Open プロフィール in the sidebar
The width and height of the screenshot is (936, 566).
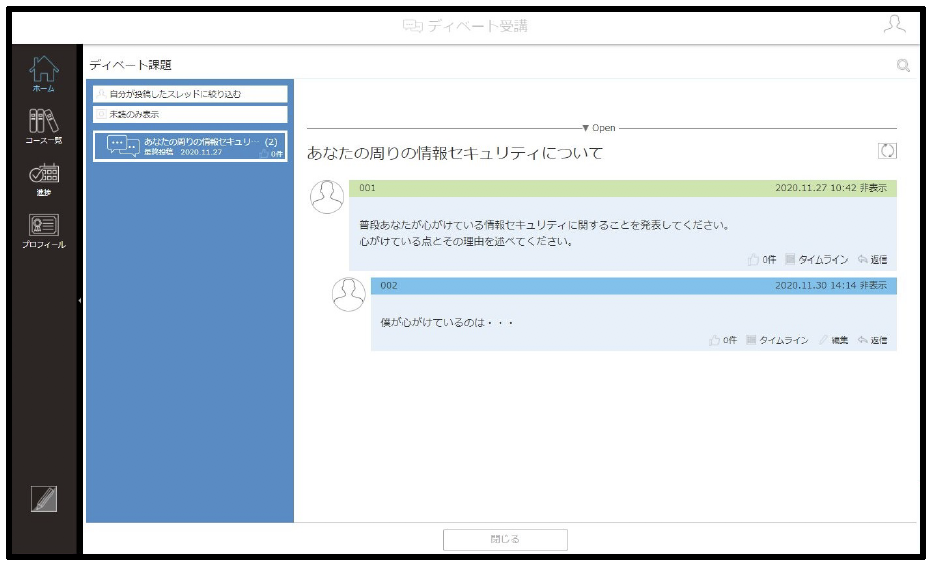tap(44, 231)
